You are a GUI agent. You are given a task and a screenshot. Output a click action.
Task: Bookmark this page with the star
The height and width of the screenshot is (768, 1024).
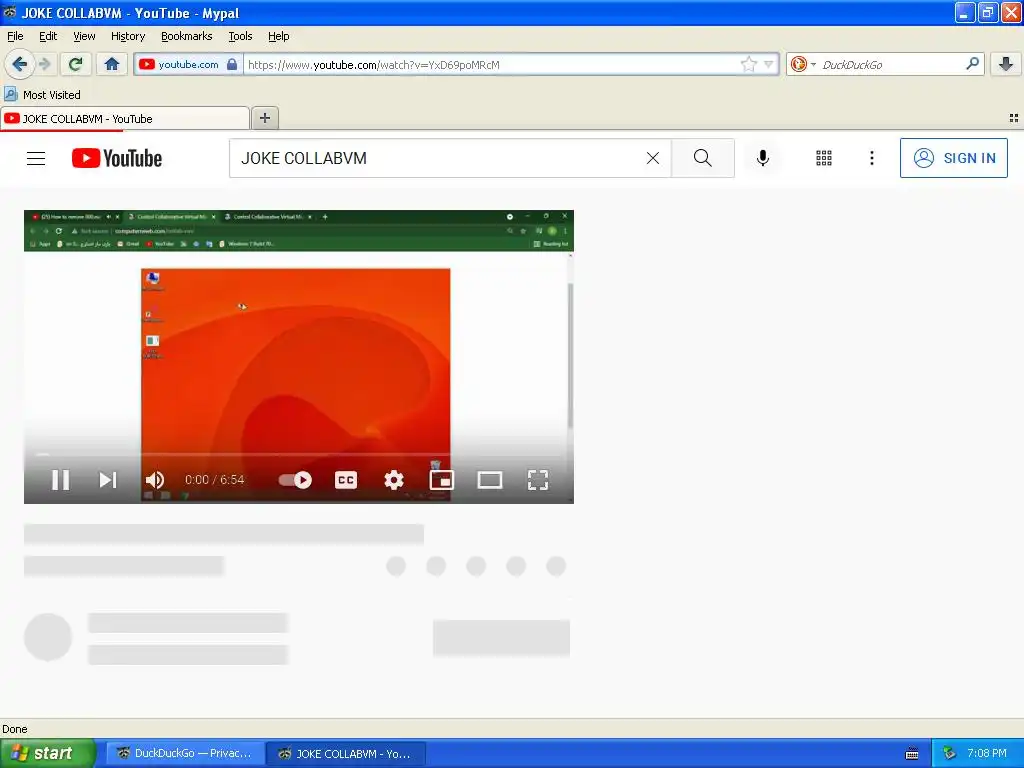[x=748, y=64]
